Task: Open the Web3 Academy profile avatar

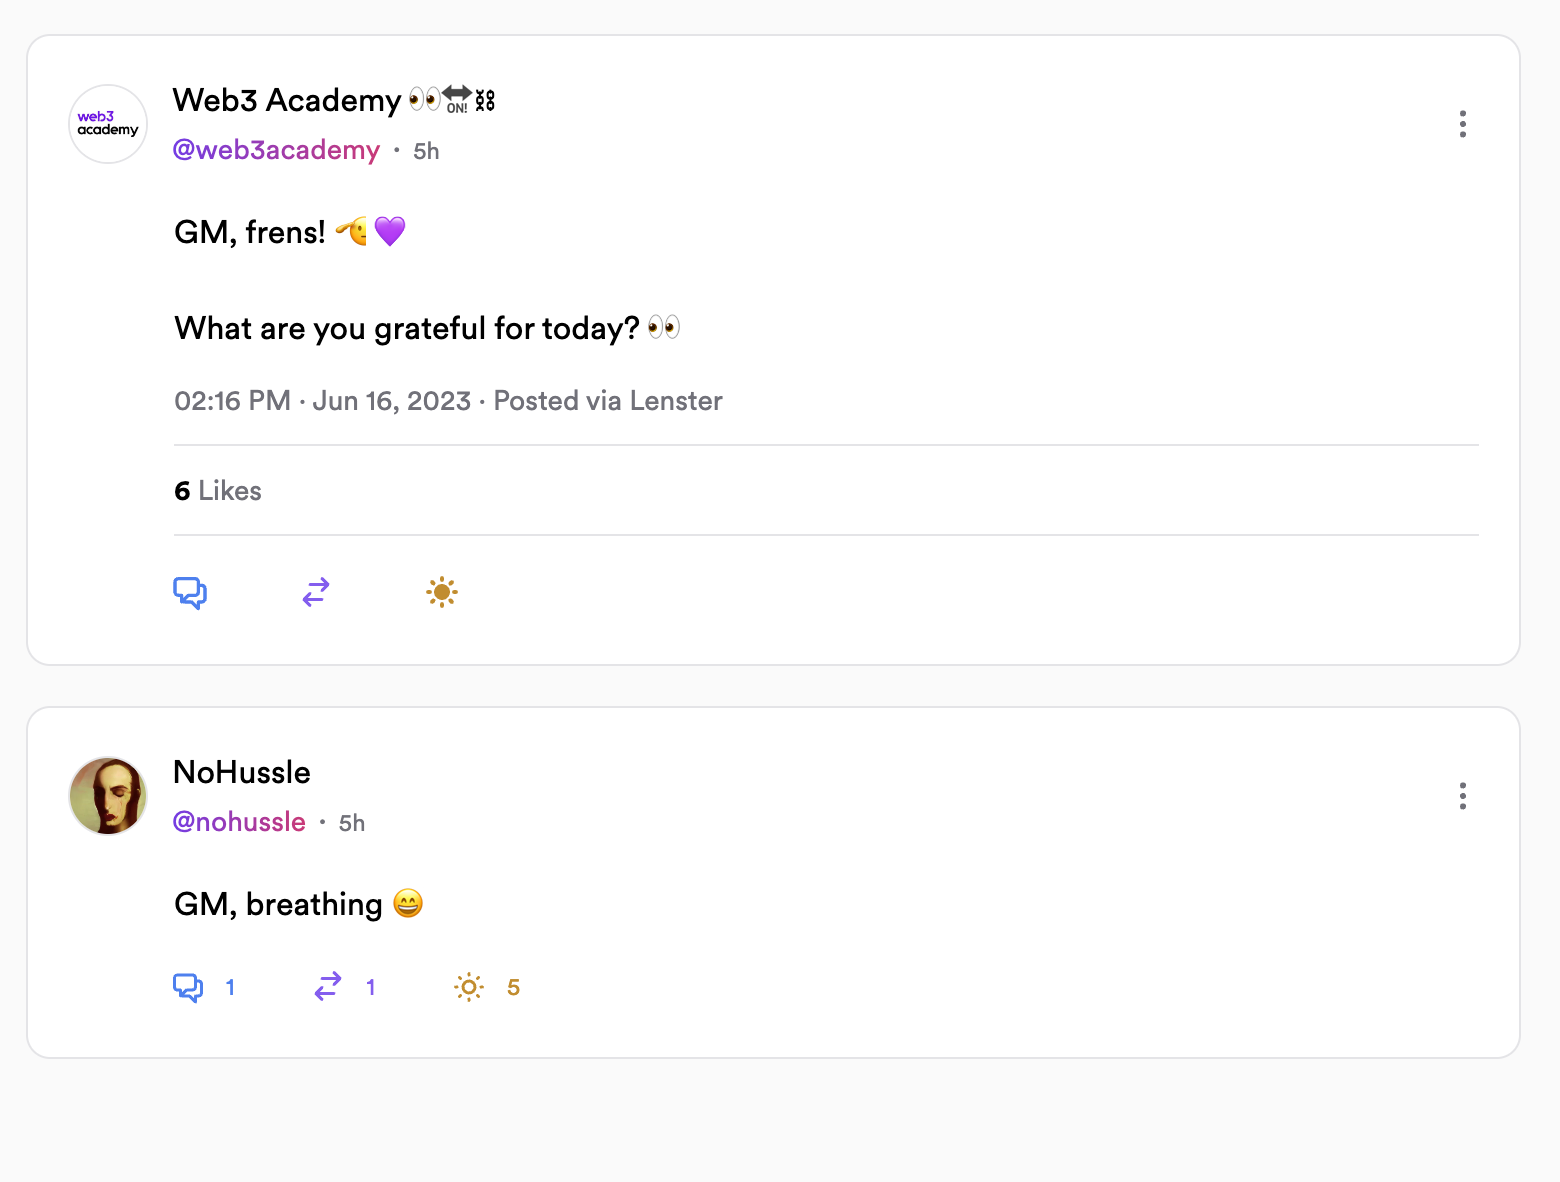Action: tap(108, 124)
